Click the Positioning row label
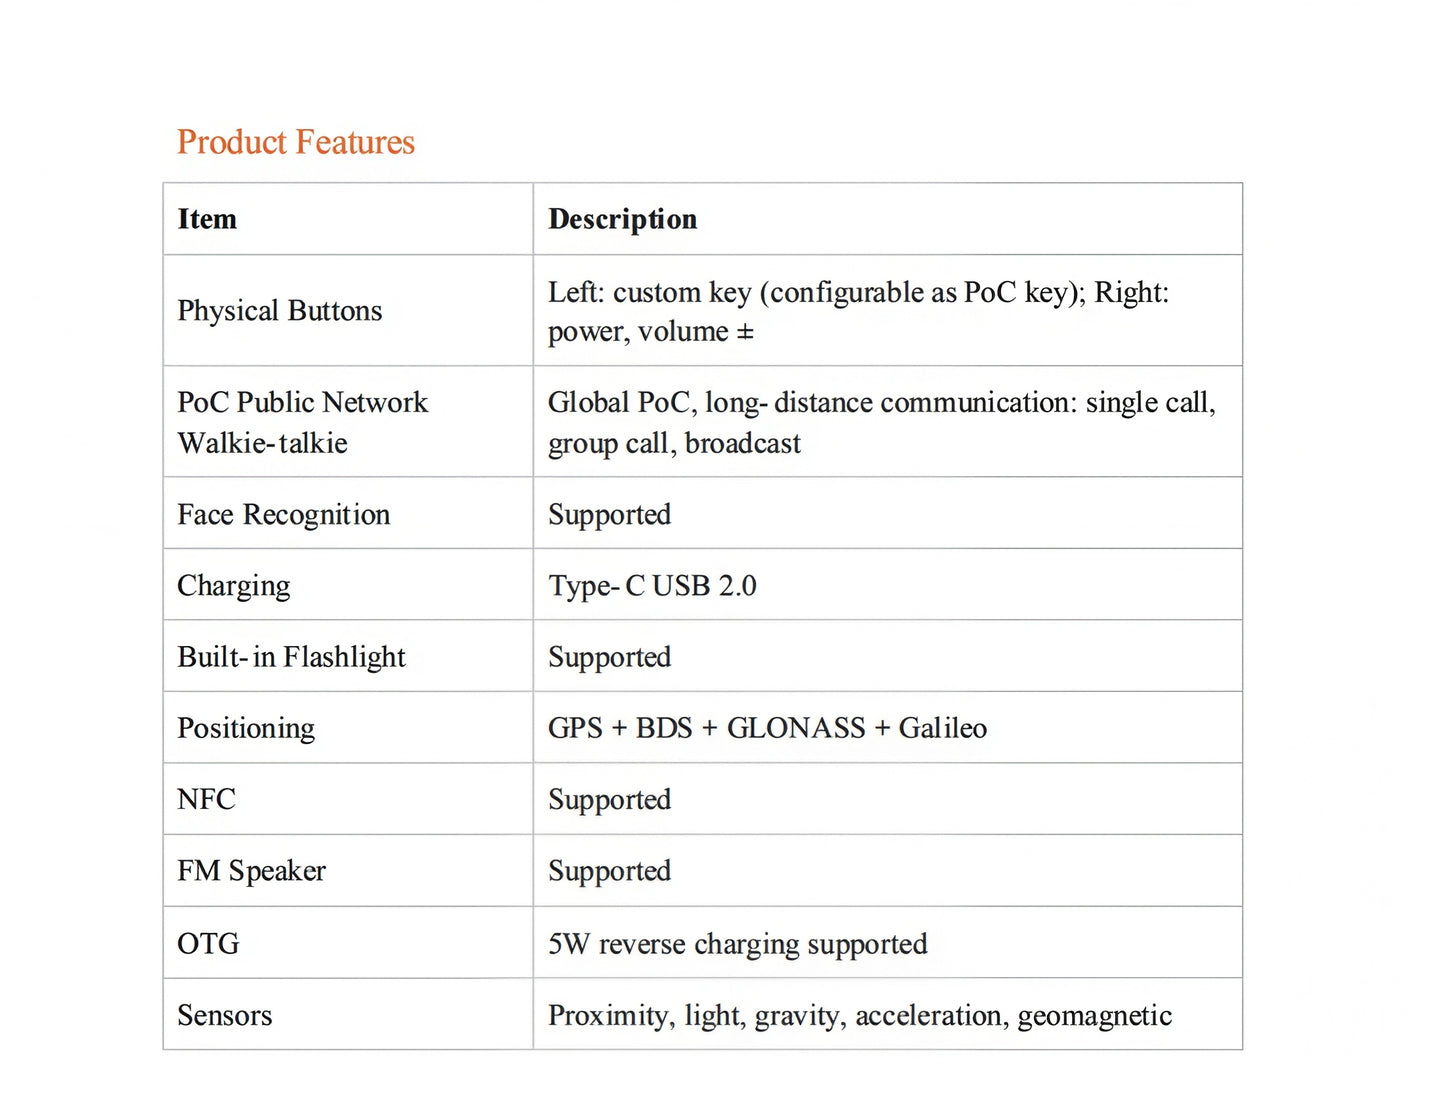Screen dimensions: 1445x1103 pyautogui.click(x=246, y=729)
